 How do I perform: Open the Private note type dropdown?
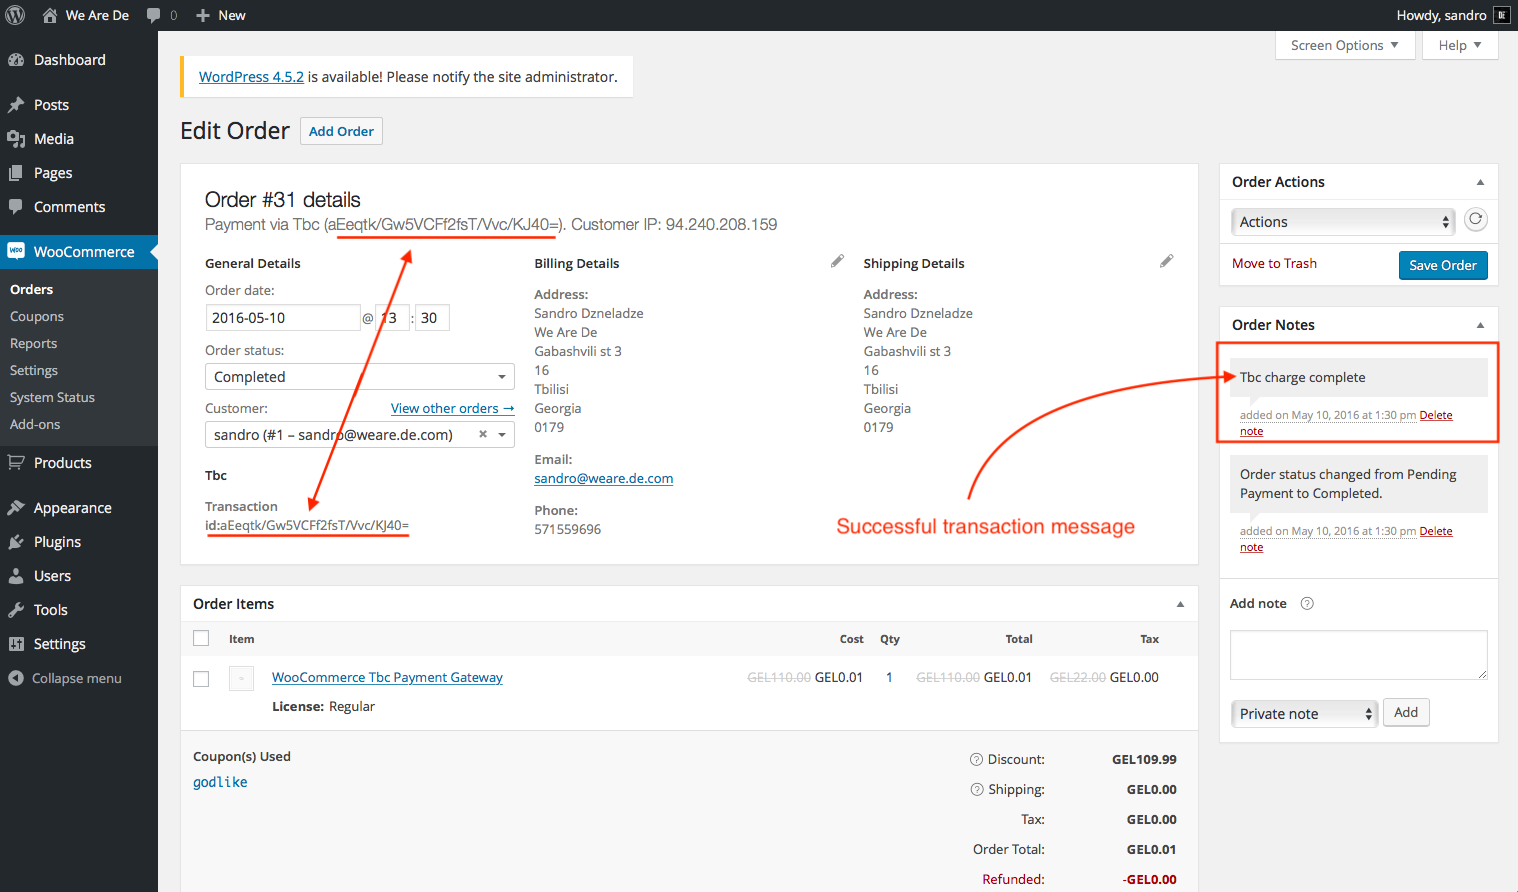(1305, 713)
